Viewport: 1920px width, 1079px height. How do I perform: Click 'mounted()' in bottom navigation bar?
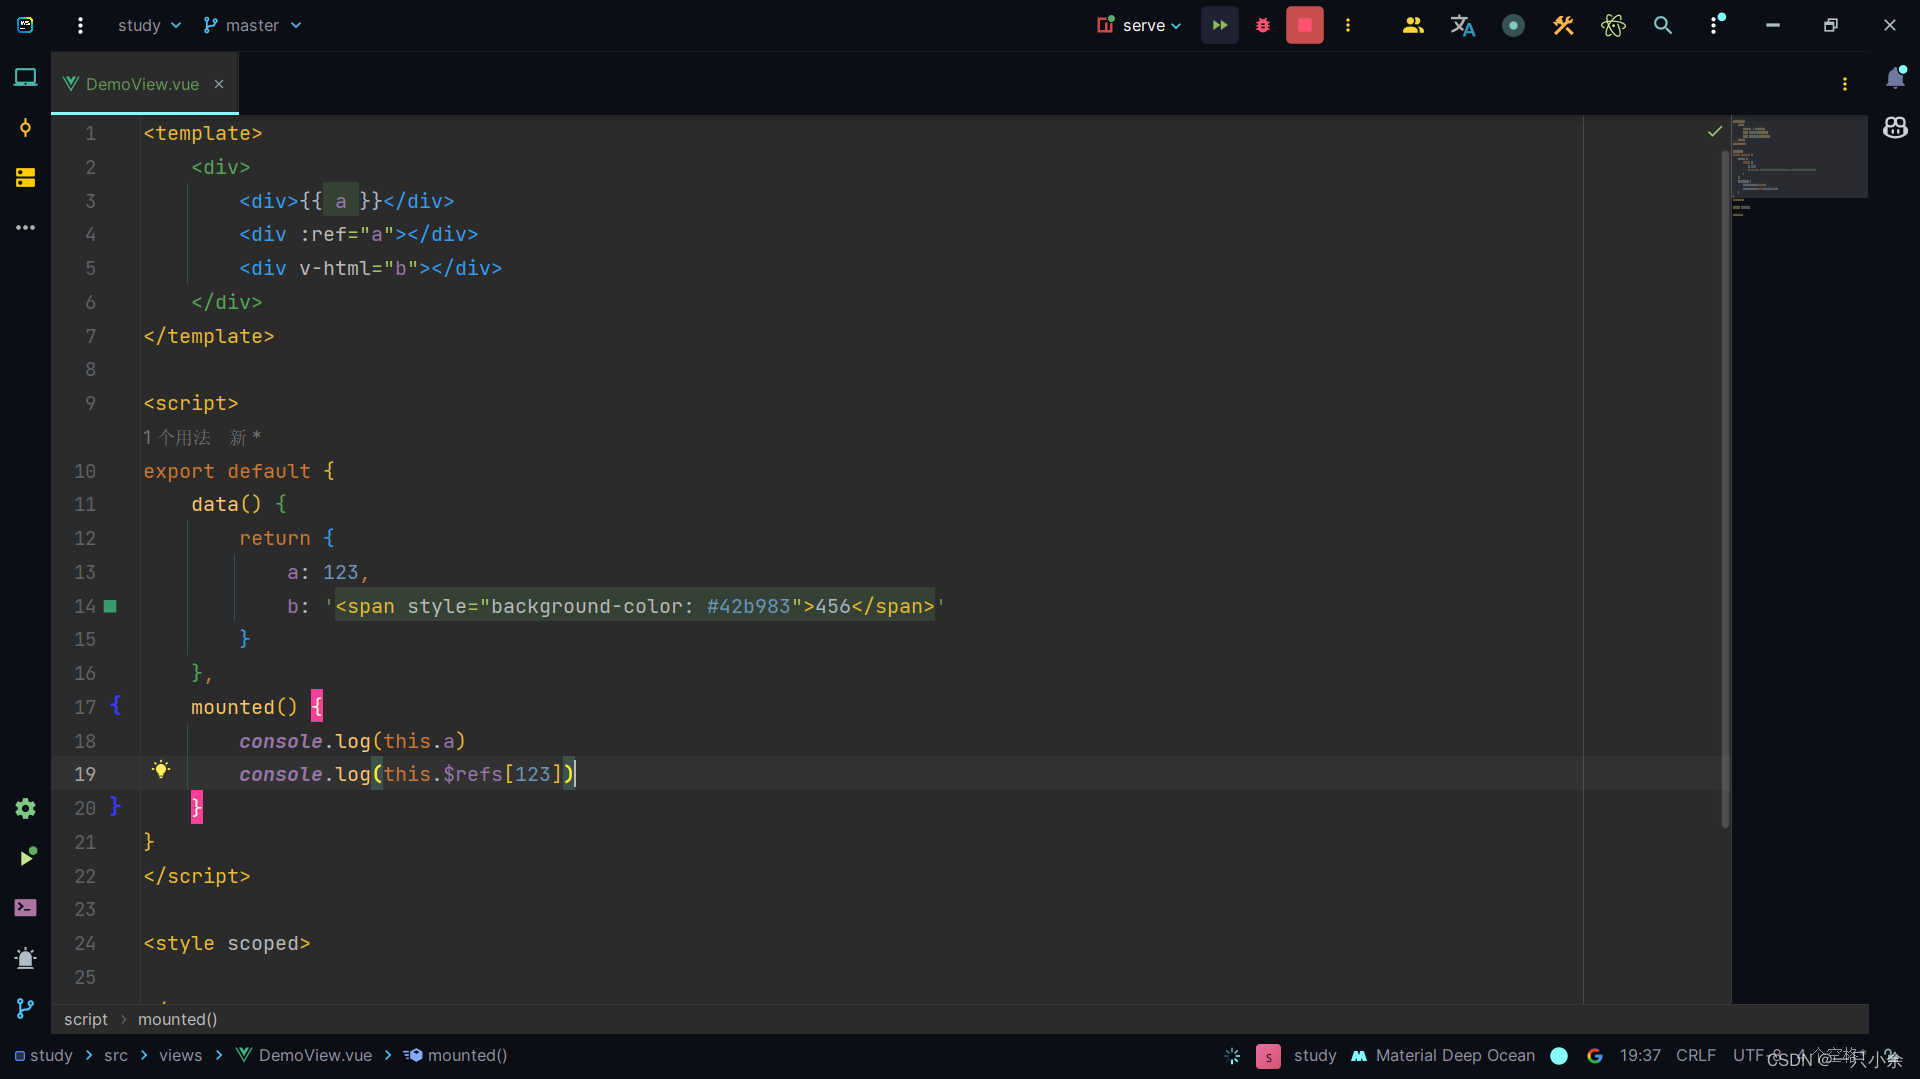pos(456,1055)
